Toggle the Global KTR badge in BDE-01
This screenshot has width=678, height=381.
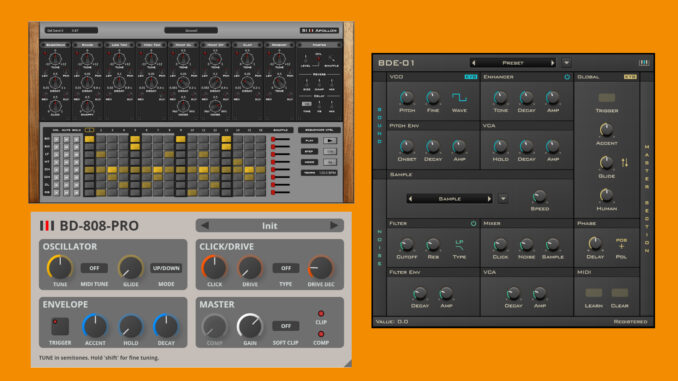pos(630,77)
